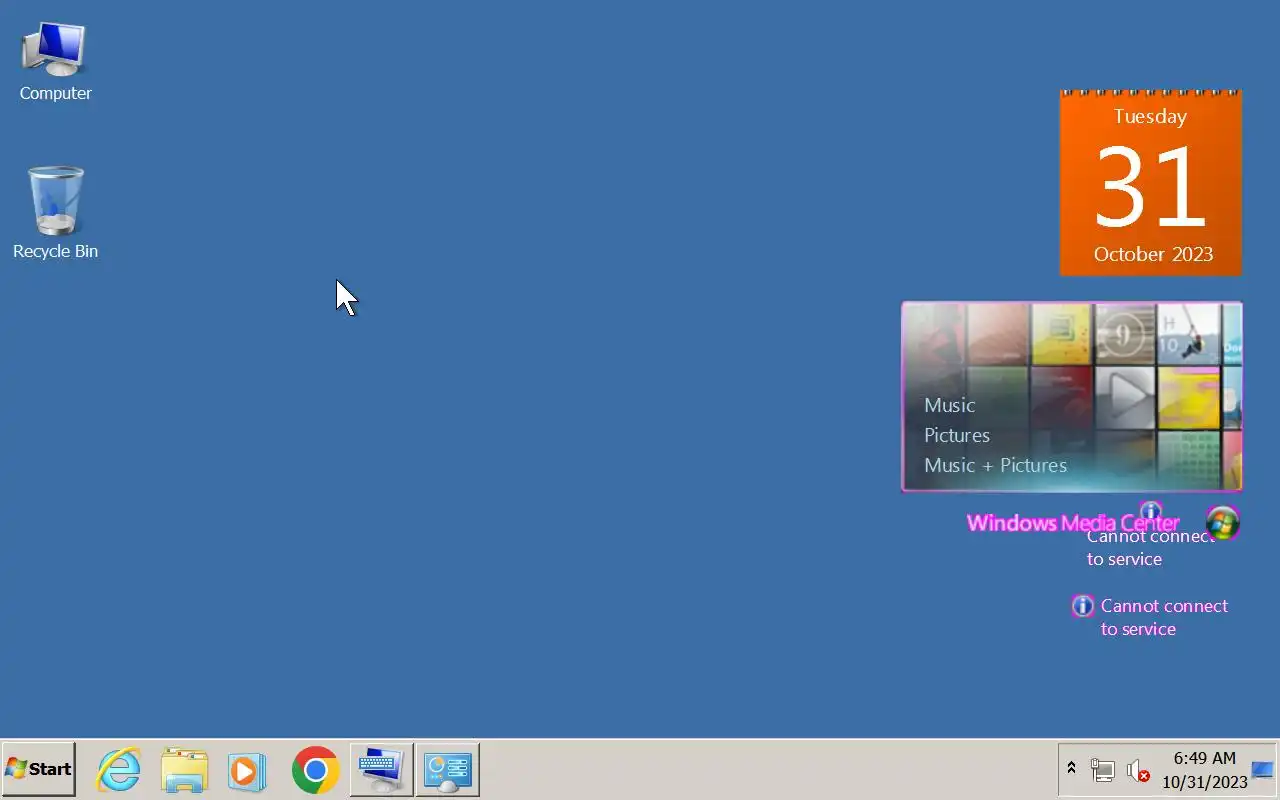Open the 6:49 AM taskbar clock
This screenshot has height=800, width=1280.
(x=1204, y=770)
